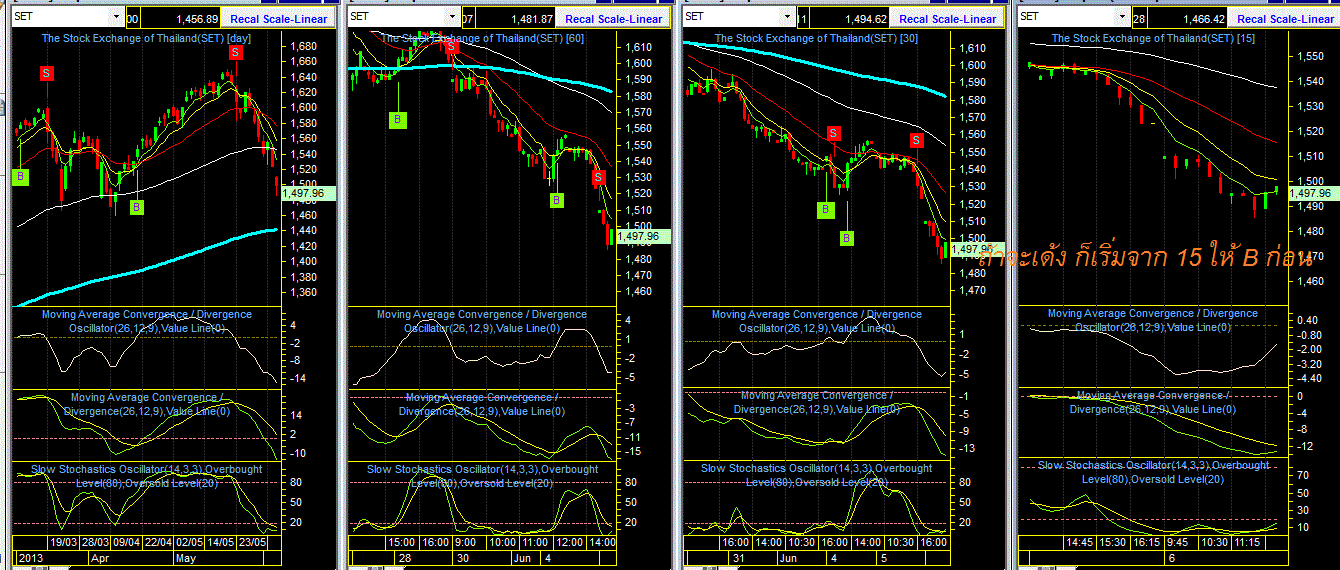Select the S sell marker at the May peak on day chart
Image resolution: width=1340 pixels, height=570 pixels.
tap(234, 52)
